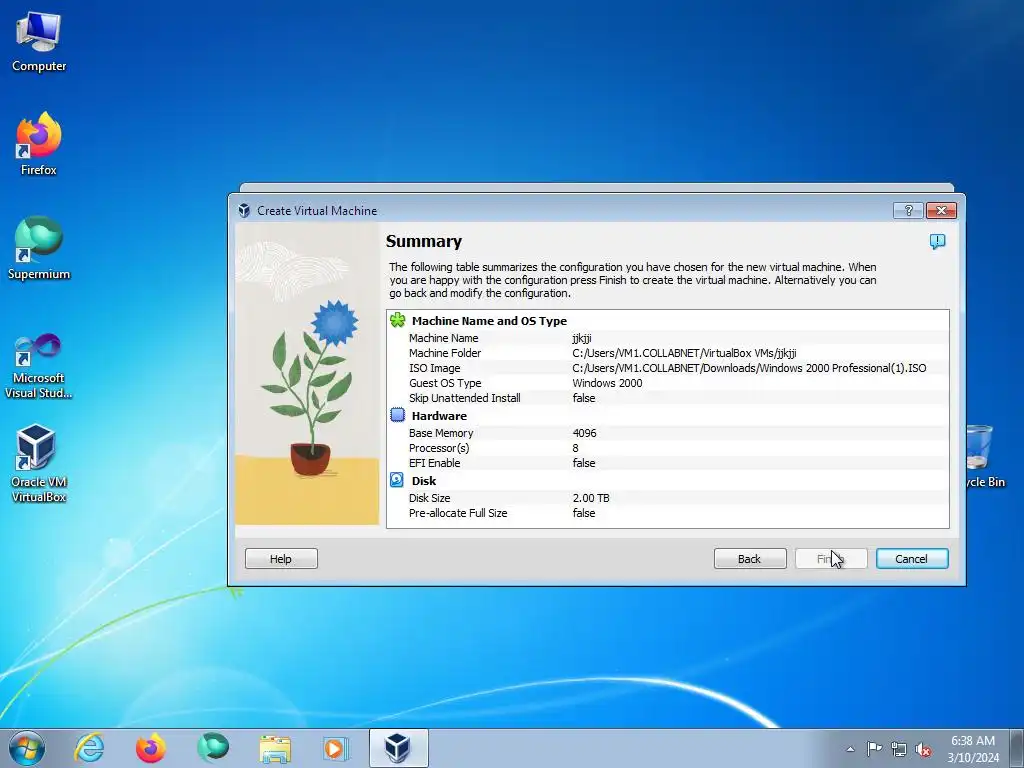The height and width of the screenshot is (768, 1024).
Task: Open the Oracle VM VirtualBox desktop shortcut
Action: pos(39,463)
